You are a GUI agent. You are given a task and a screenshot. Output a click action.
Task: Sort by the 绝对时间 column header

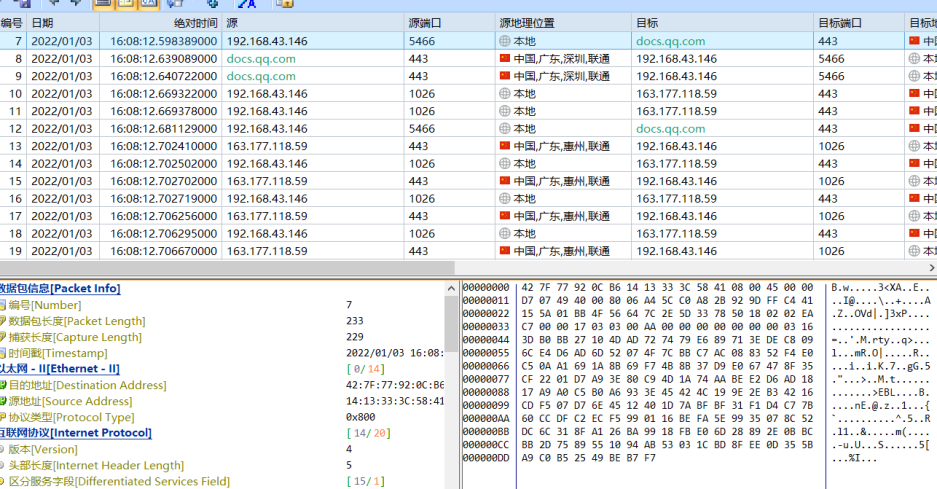click(x=195, y=23)
